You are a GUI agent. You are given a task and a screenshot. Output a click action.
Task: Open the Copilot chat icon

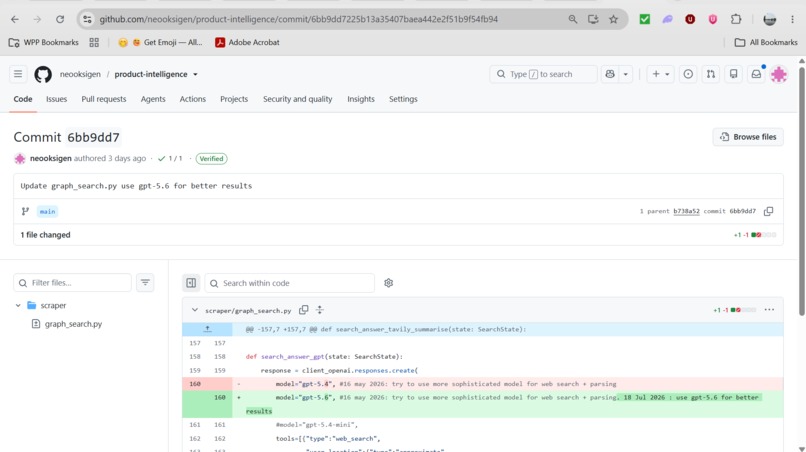pyautogui.click(x=610, y=74)
